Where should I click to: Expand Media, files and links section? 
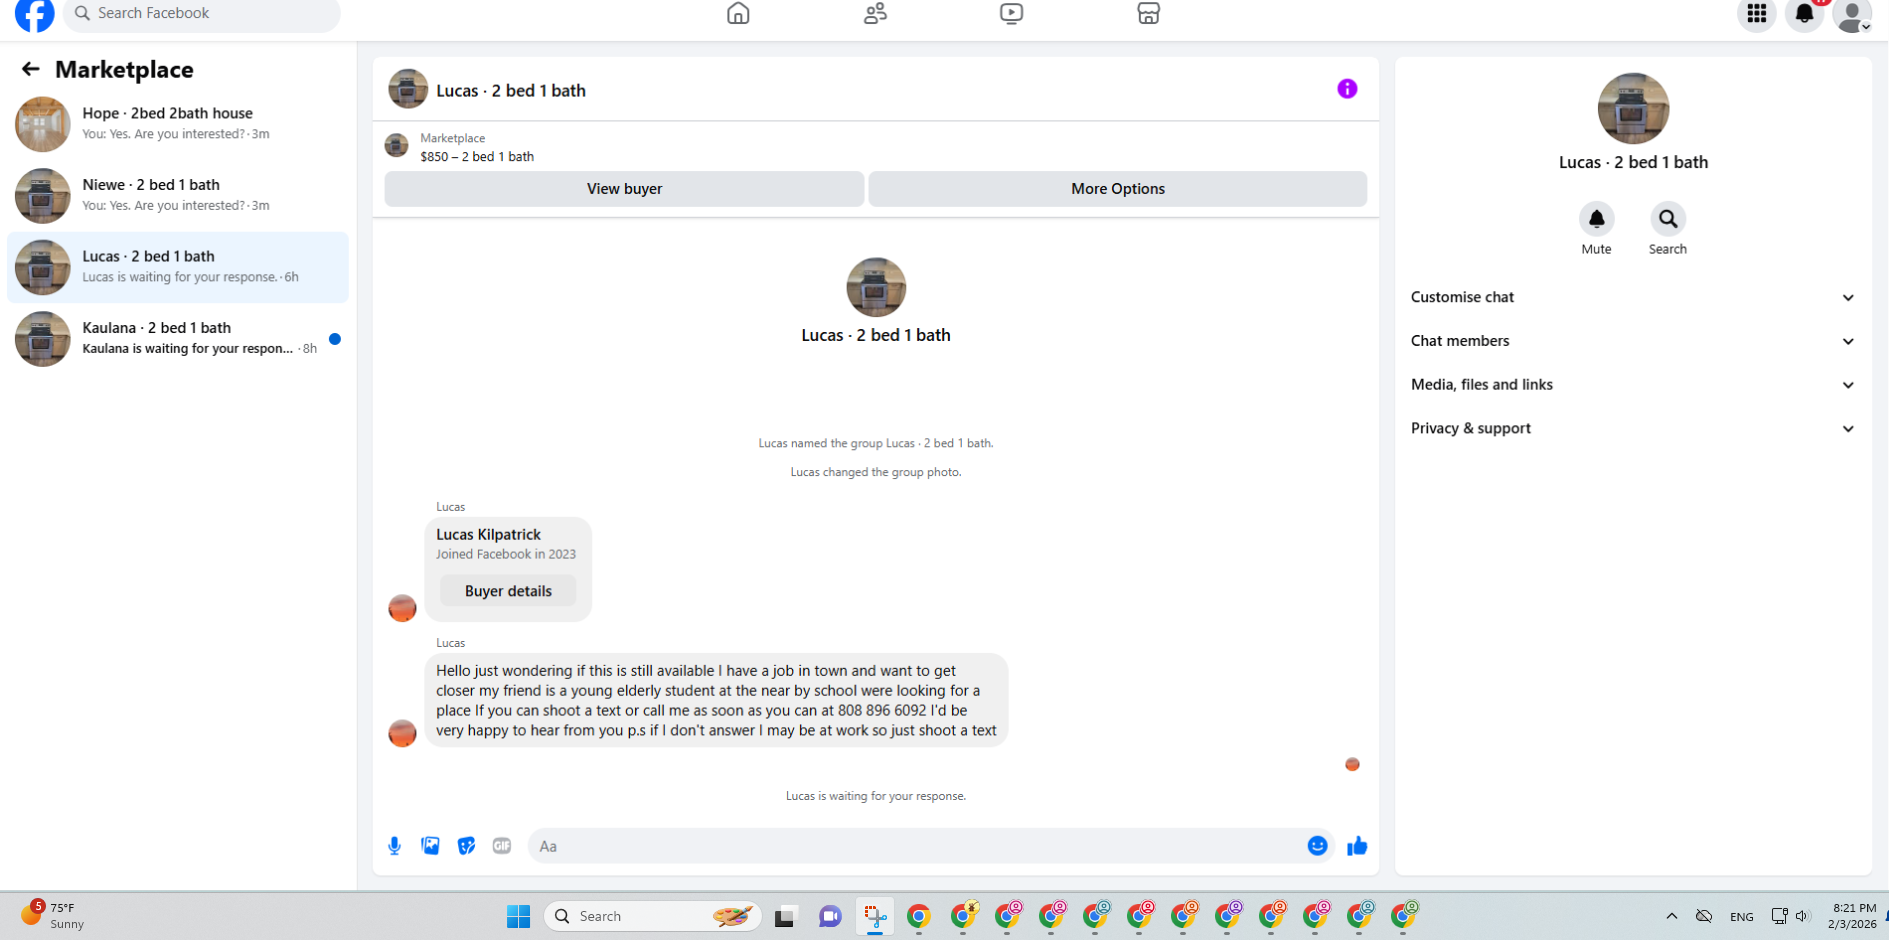[1633, 385]
